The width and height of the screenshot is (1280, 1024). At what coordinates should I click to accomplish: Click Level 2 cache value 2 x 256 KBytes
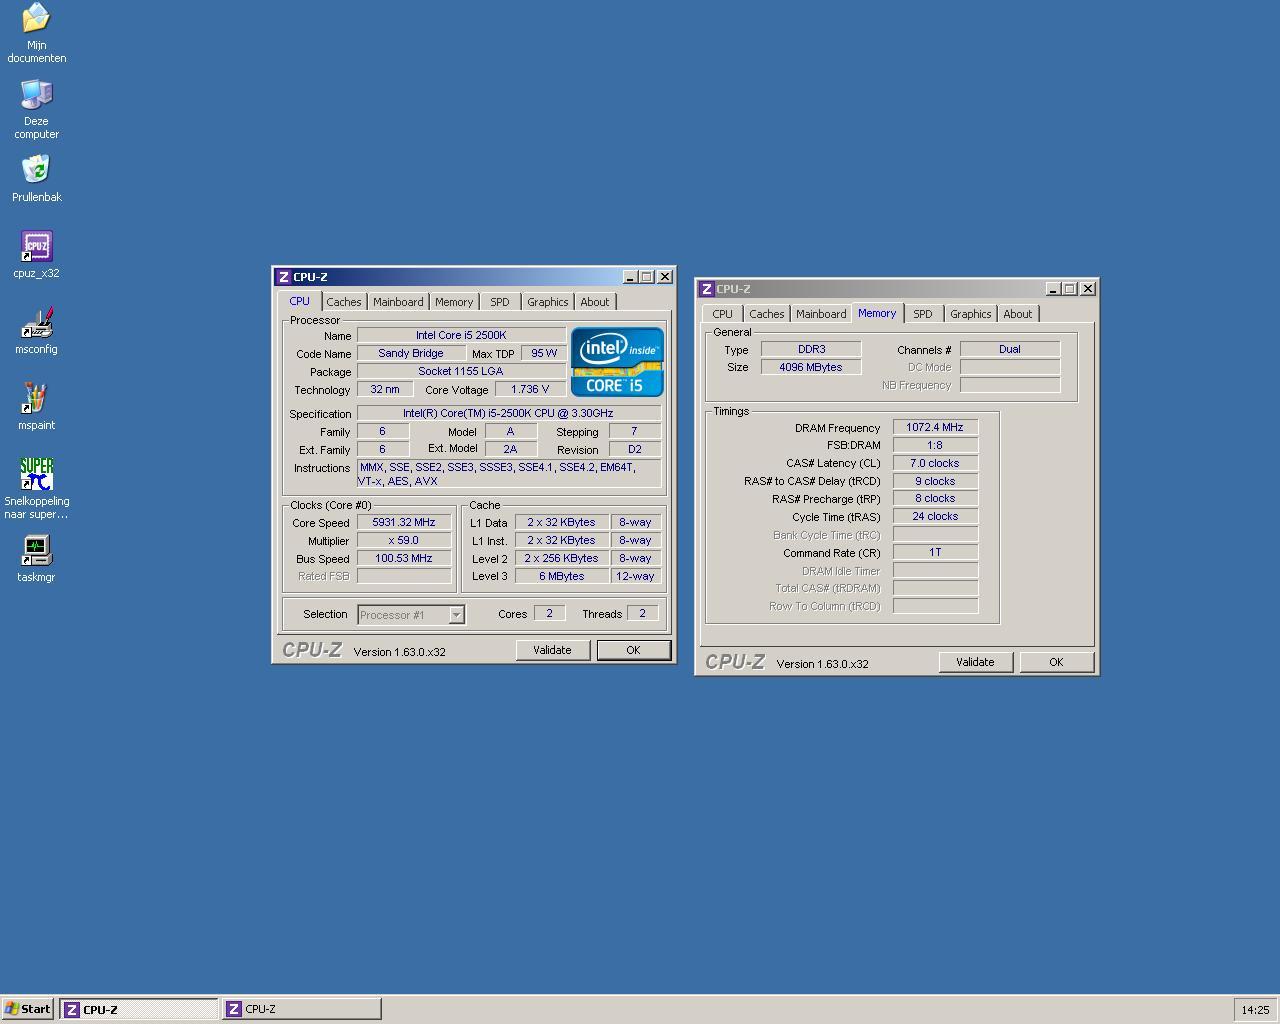pos(562,558)
